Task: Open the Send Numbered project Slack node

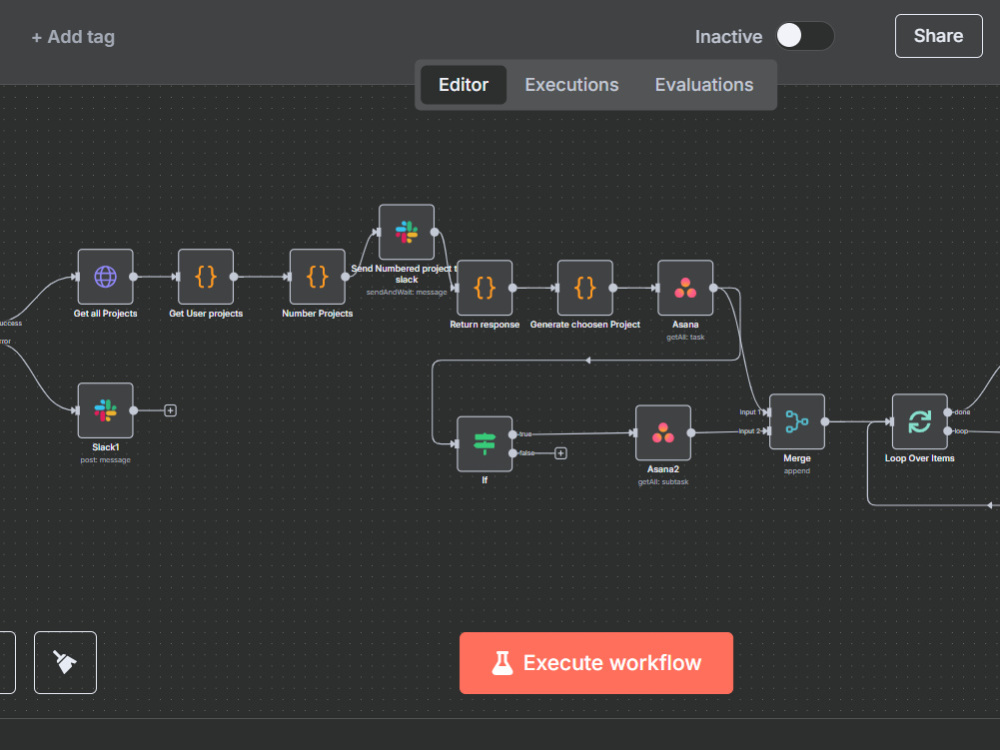Action: tap(406, 232)
